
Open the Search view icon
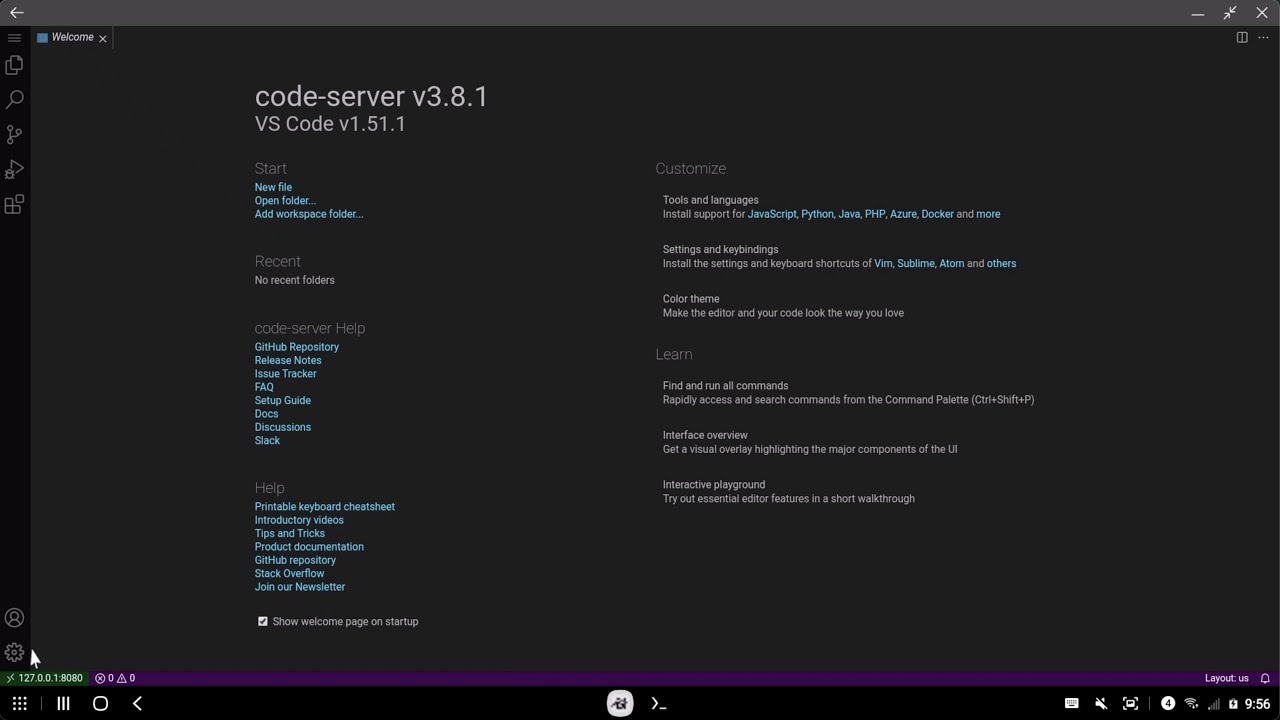click(x=14, y=100)
